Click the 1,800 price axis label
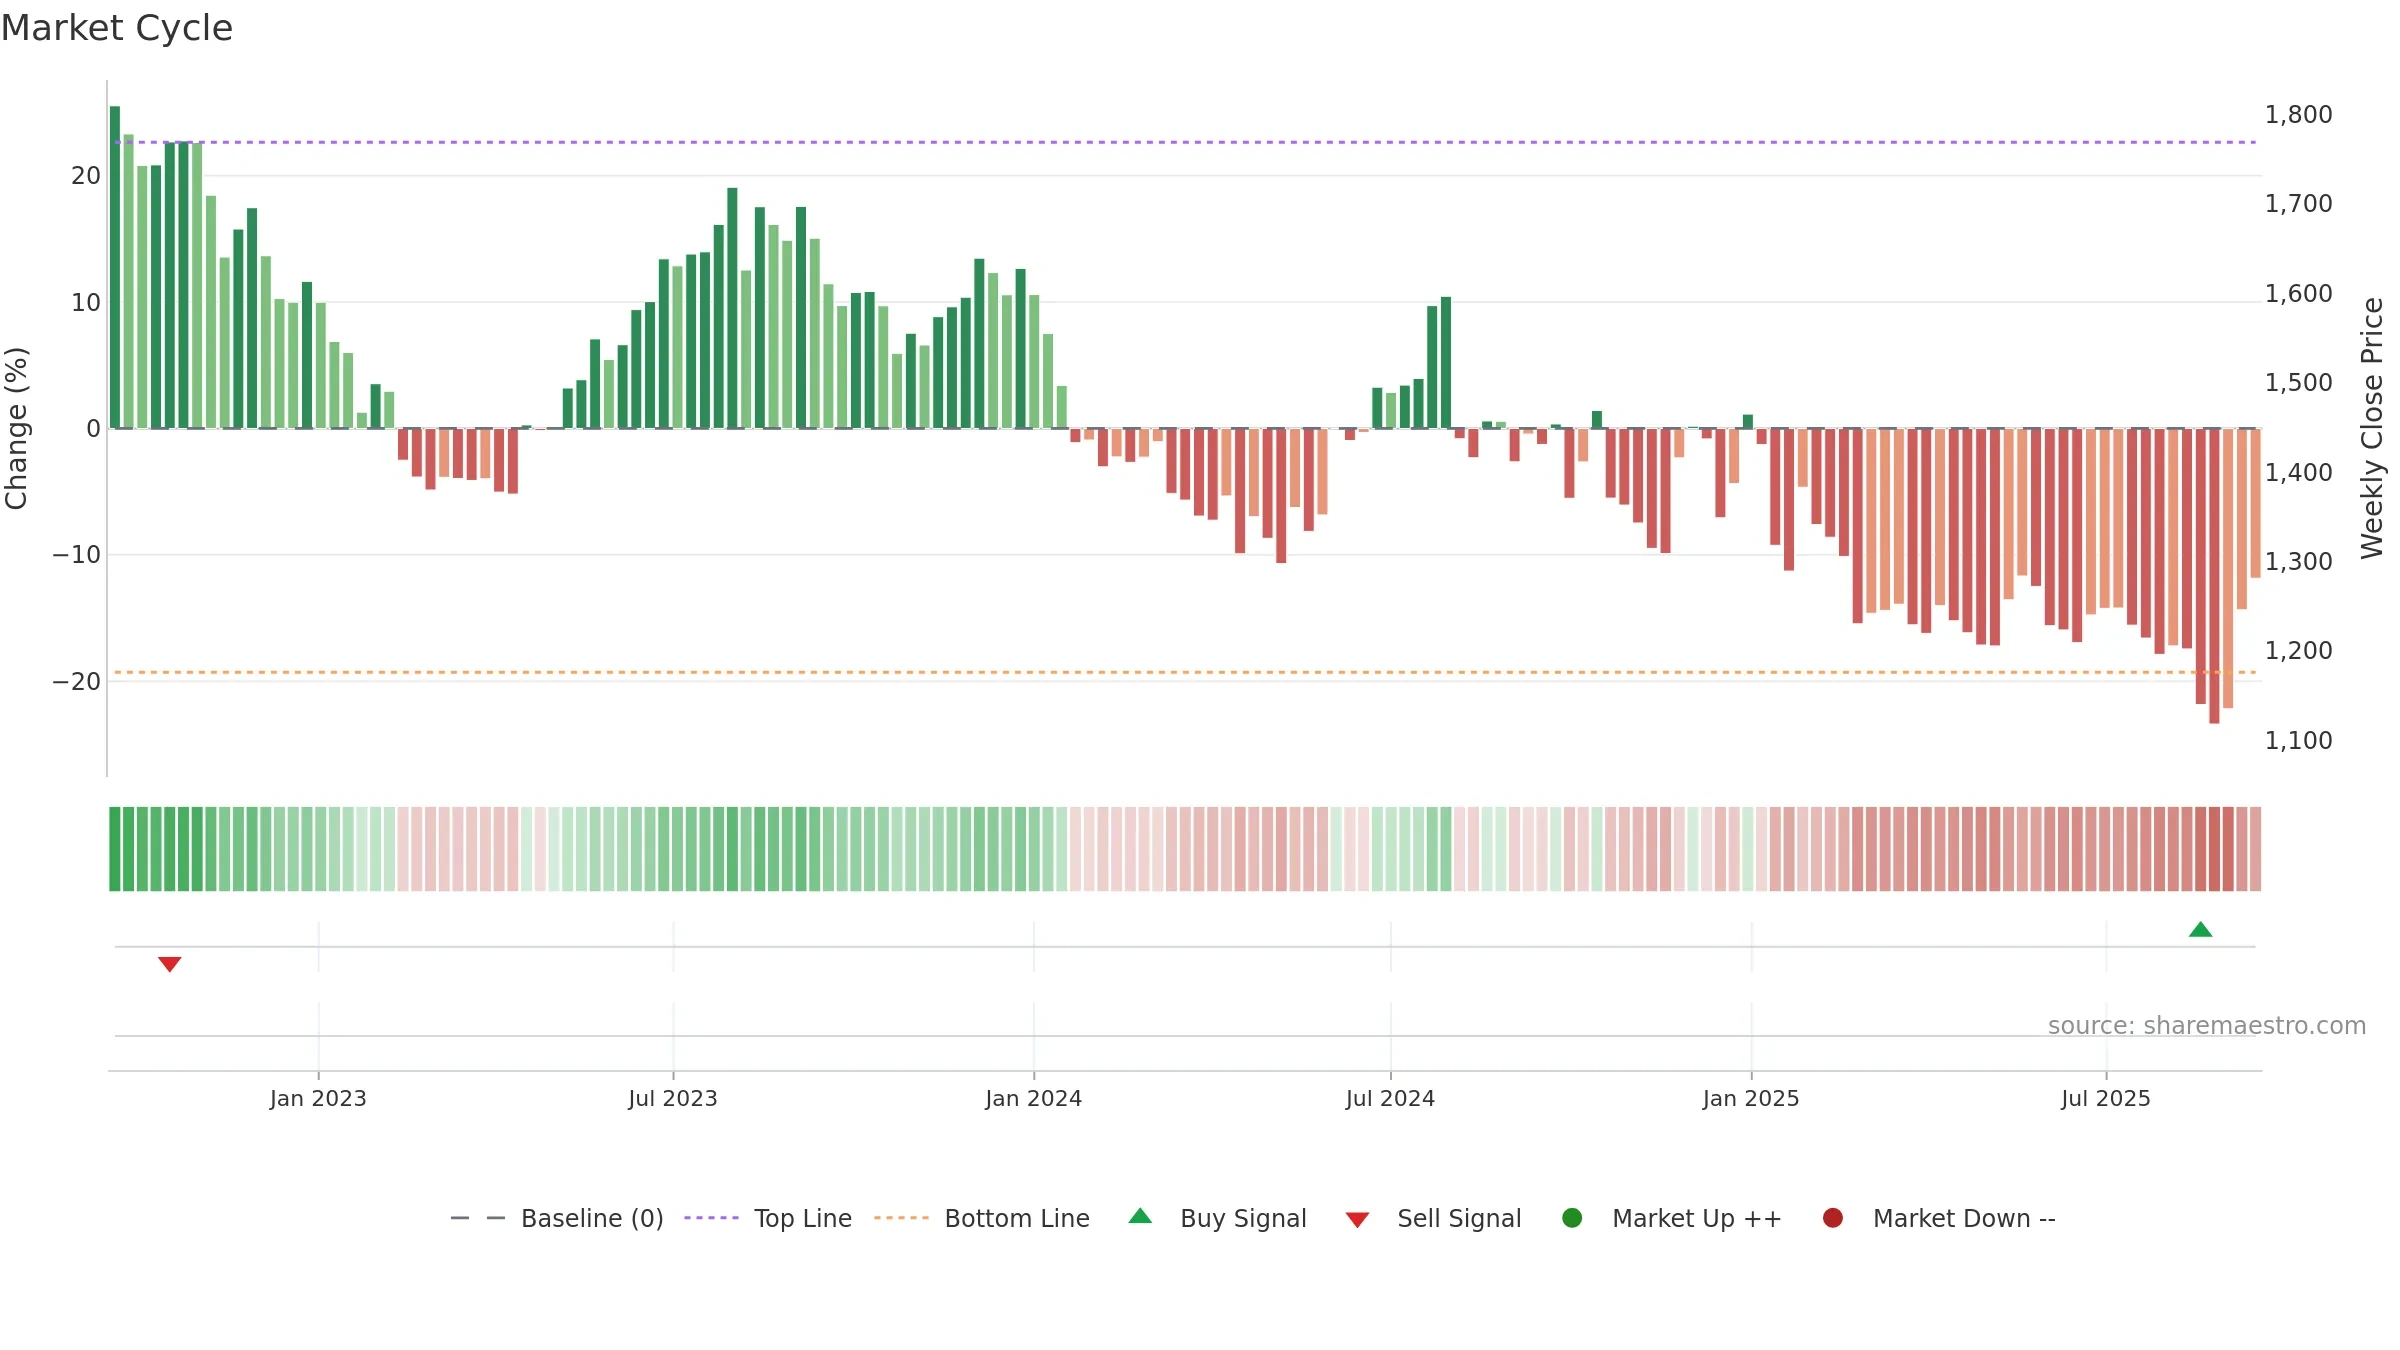Screen dimensions: 2400x1350 pos(2298,115)
